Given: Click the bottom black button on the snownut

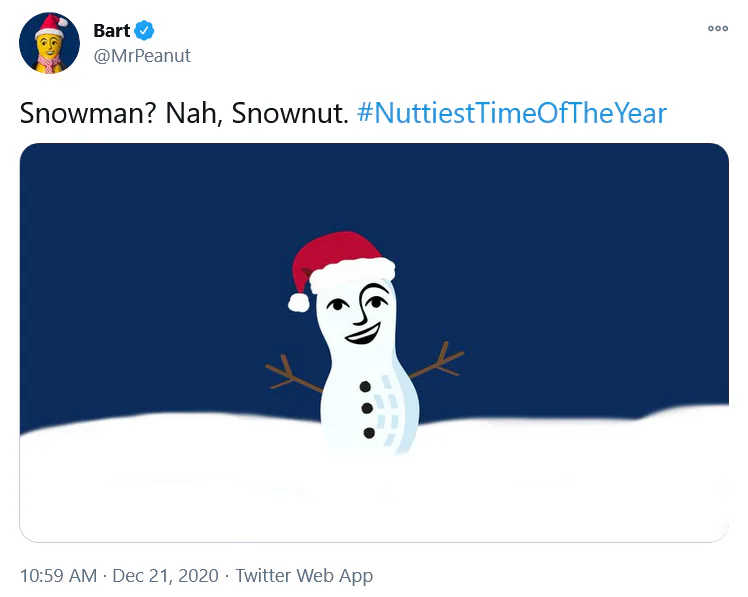Looking at the screenshot, I should tap(369, 433).
